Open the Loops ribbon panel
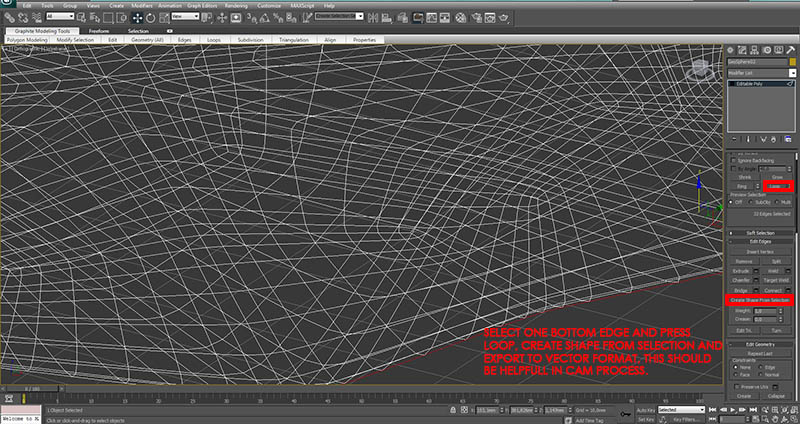This screenshot has width=800, height=424. click(x=213, y=40)
